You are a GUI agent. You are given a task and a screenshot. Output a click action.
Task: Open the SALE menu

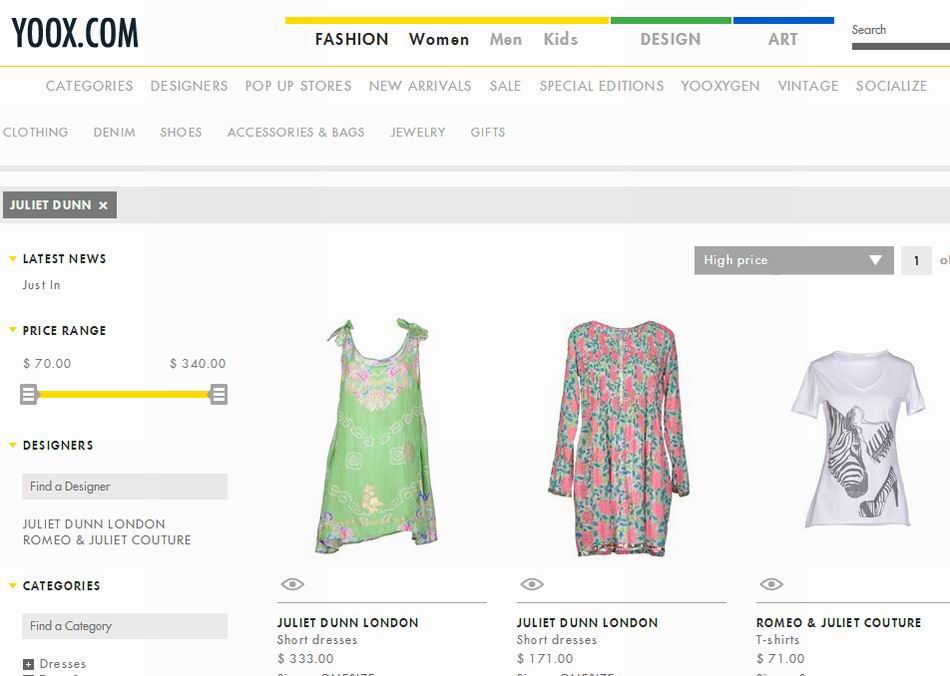(505, 86)
